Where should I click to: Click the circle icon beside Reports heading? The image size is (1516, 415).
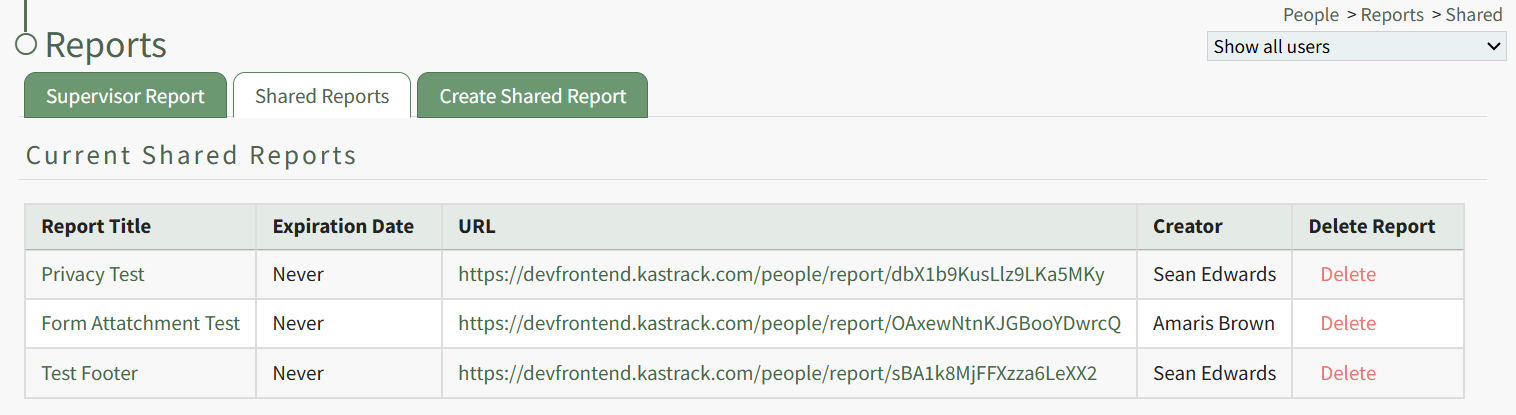(27, 44)
